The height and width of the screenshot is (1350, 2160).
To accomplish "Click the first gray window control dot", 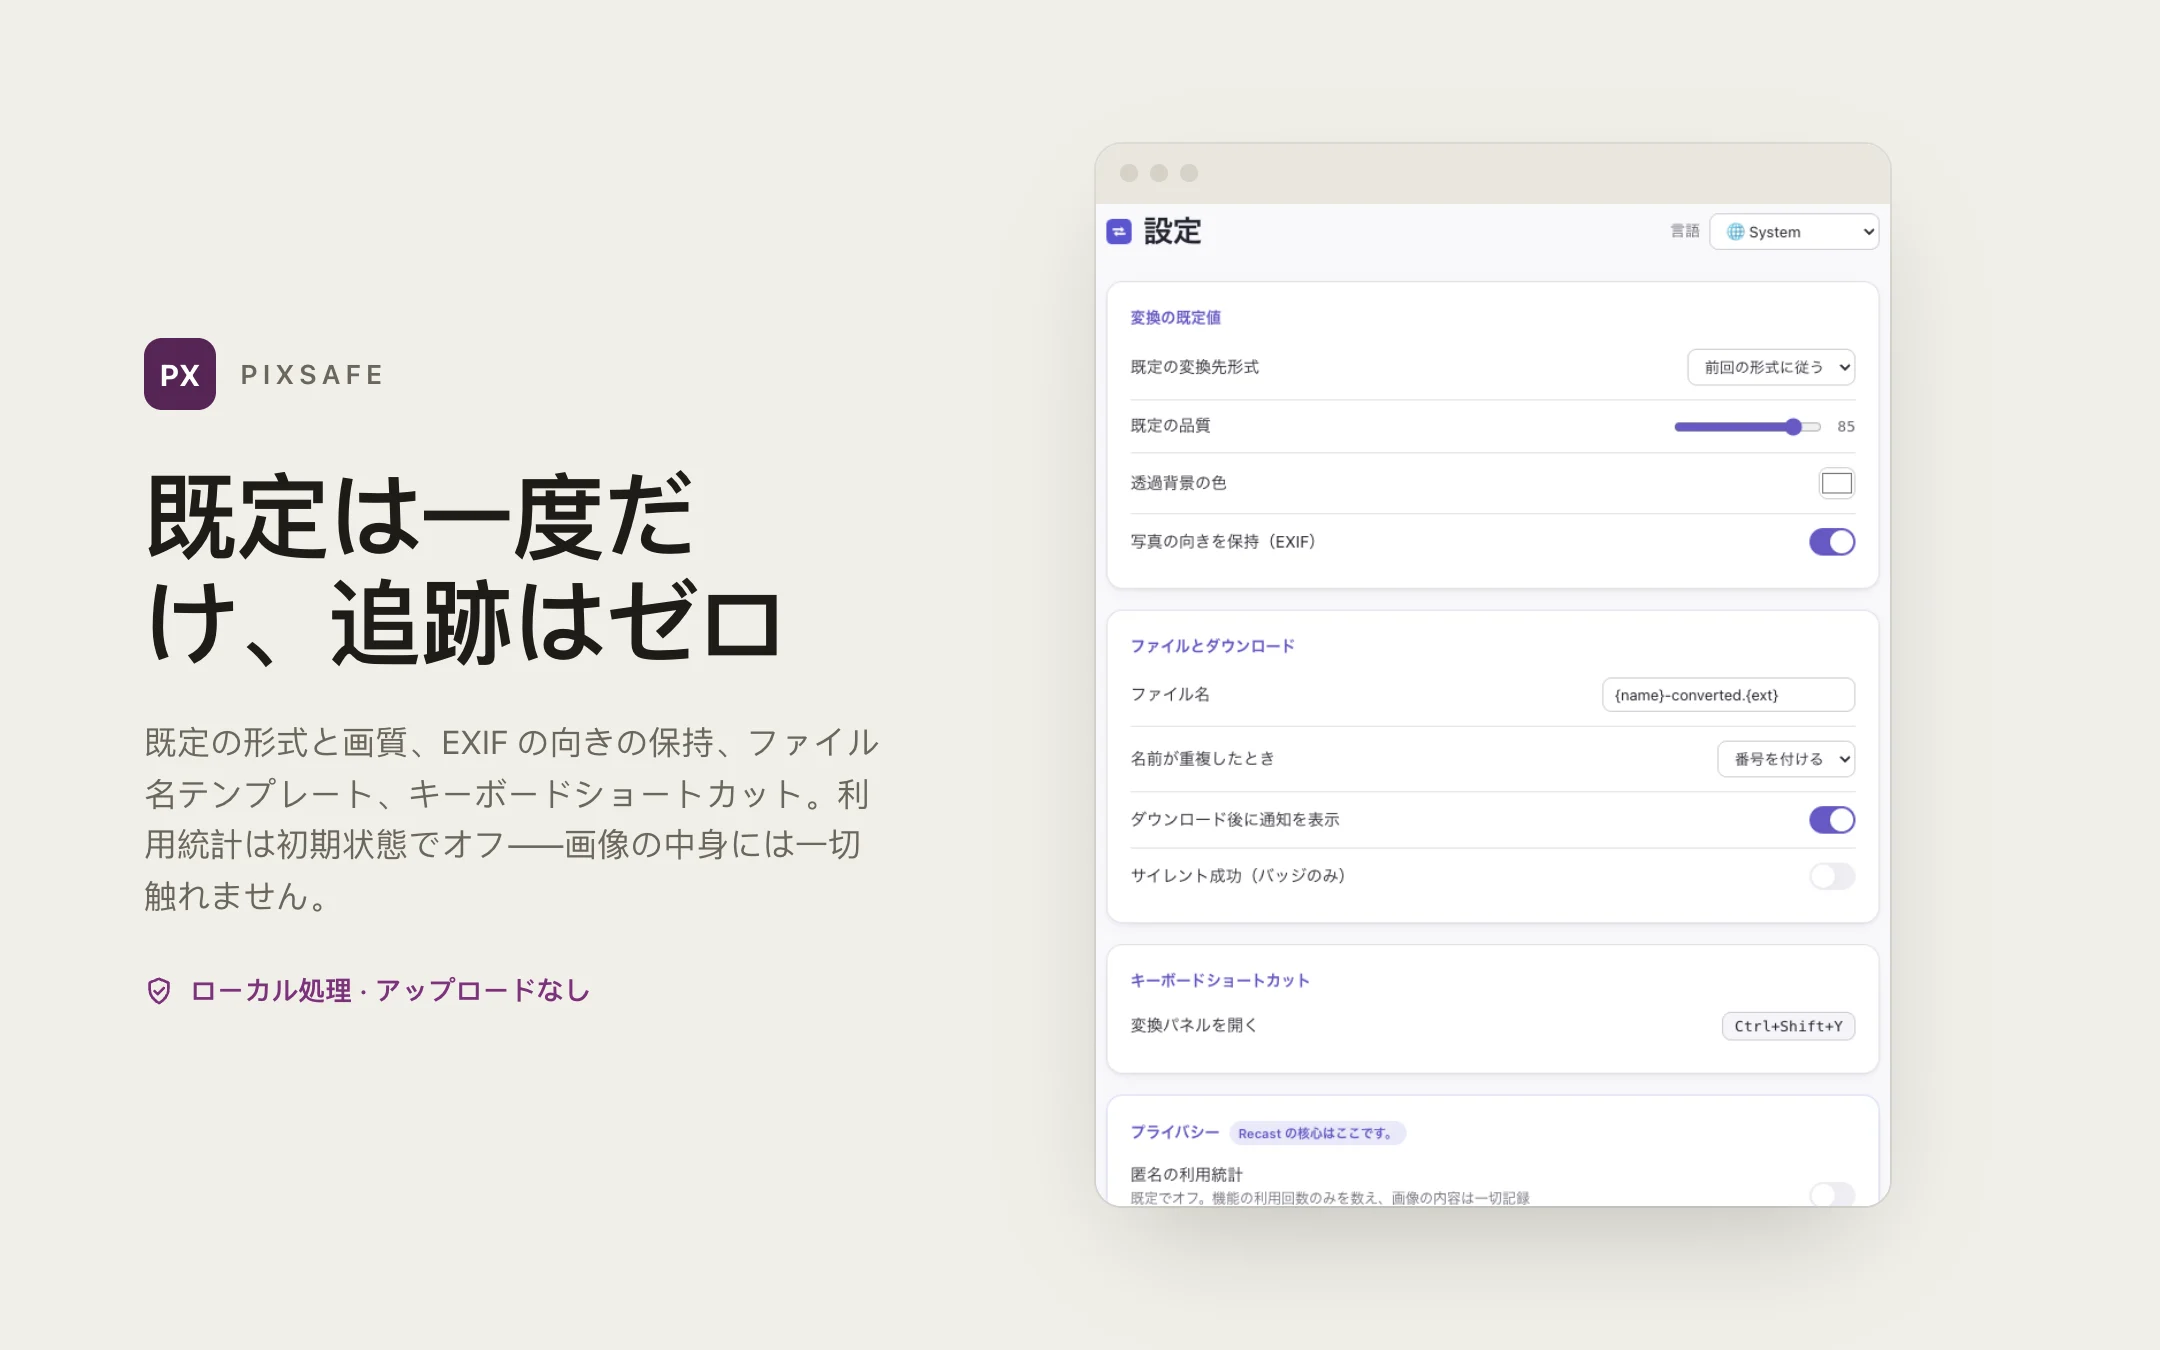I will click(1129, 173).
